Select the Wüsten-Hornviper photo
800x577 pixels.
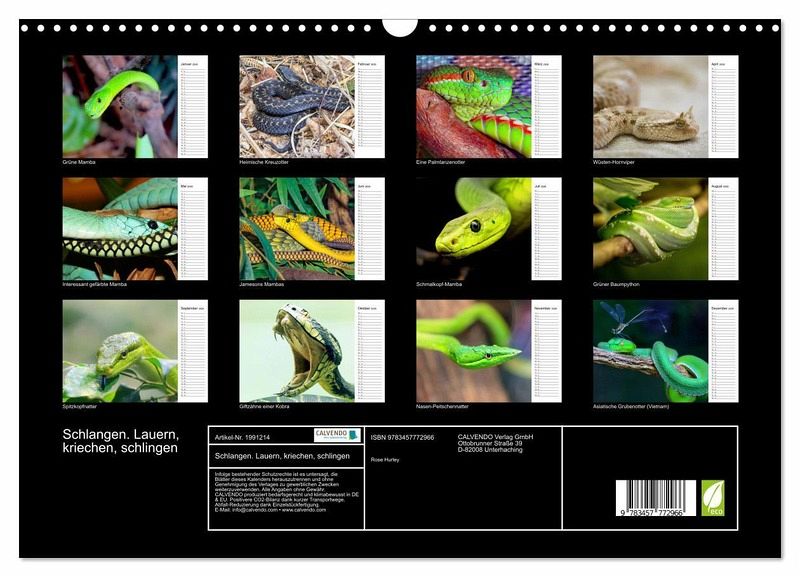tap(650, 106)
